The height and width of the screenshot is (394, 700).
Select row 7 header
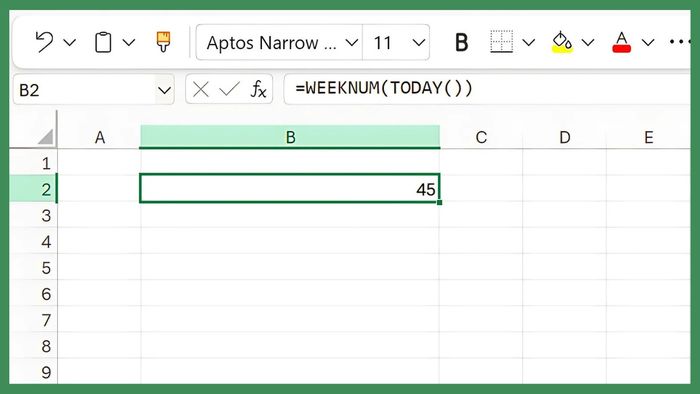click(x=33, y=319)
